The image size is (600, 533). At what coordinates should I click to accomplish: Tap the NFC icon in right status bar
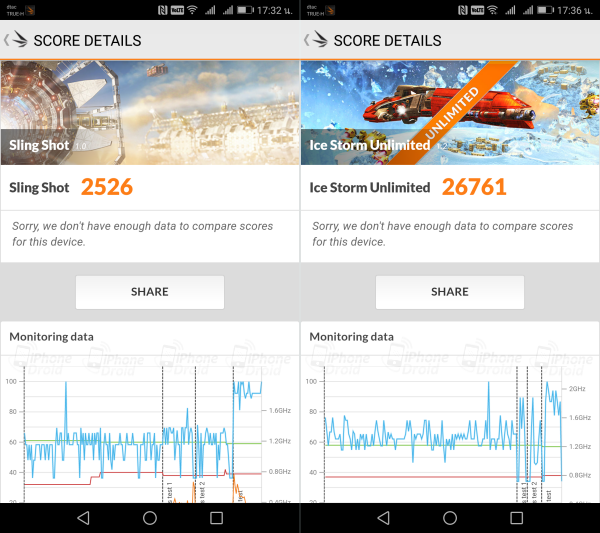462,10
